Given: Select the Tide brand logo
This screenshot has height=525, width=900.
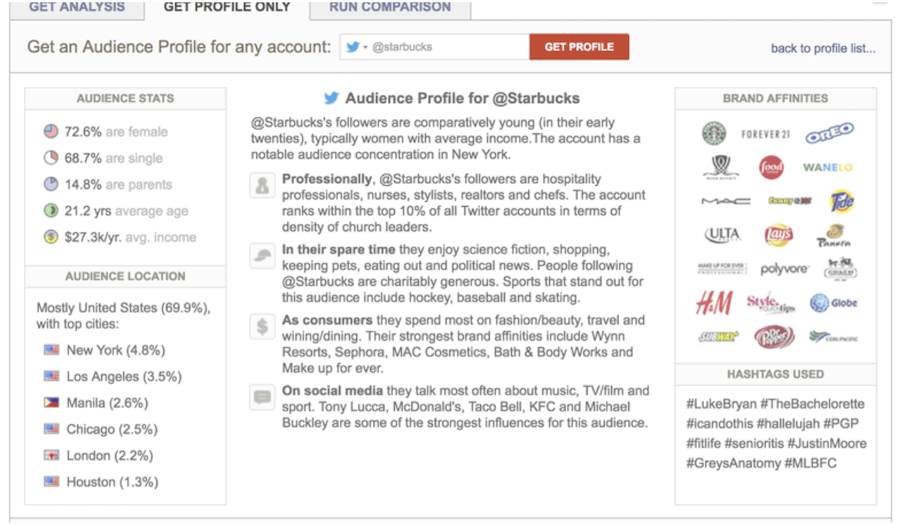Looking at the screenshot, I should click(842, 201).
